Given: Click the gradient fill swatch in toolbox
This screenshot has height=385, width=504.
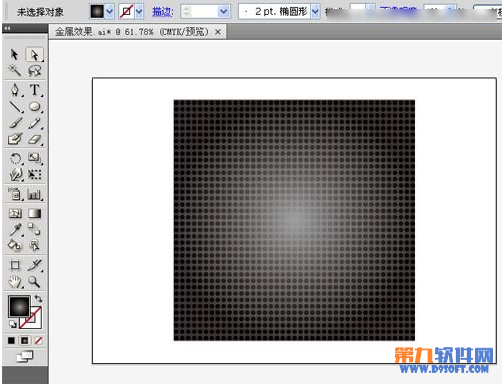Looking at the screenshot, I should click(x=19, y=306).
